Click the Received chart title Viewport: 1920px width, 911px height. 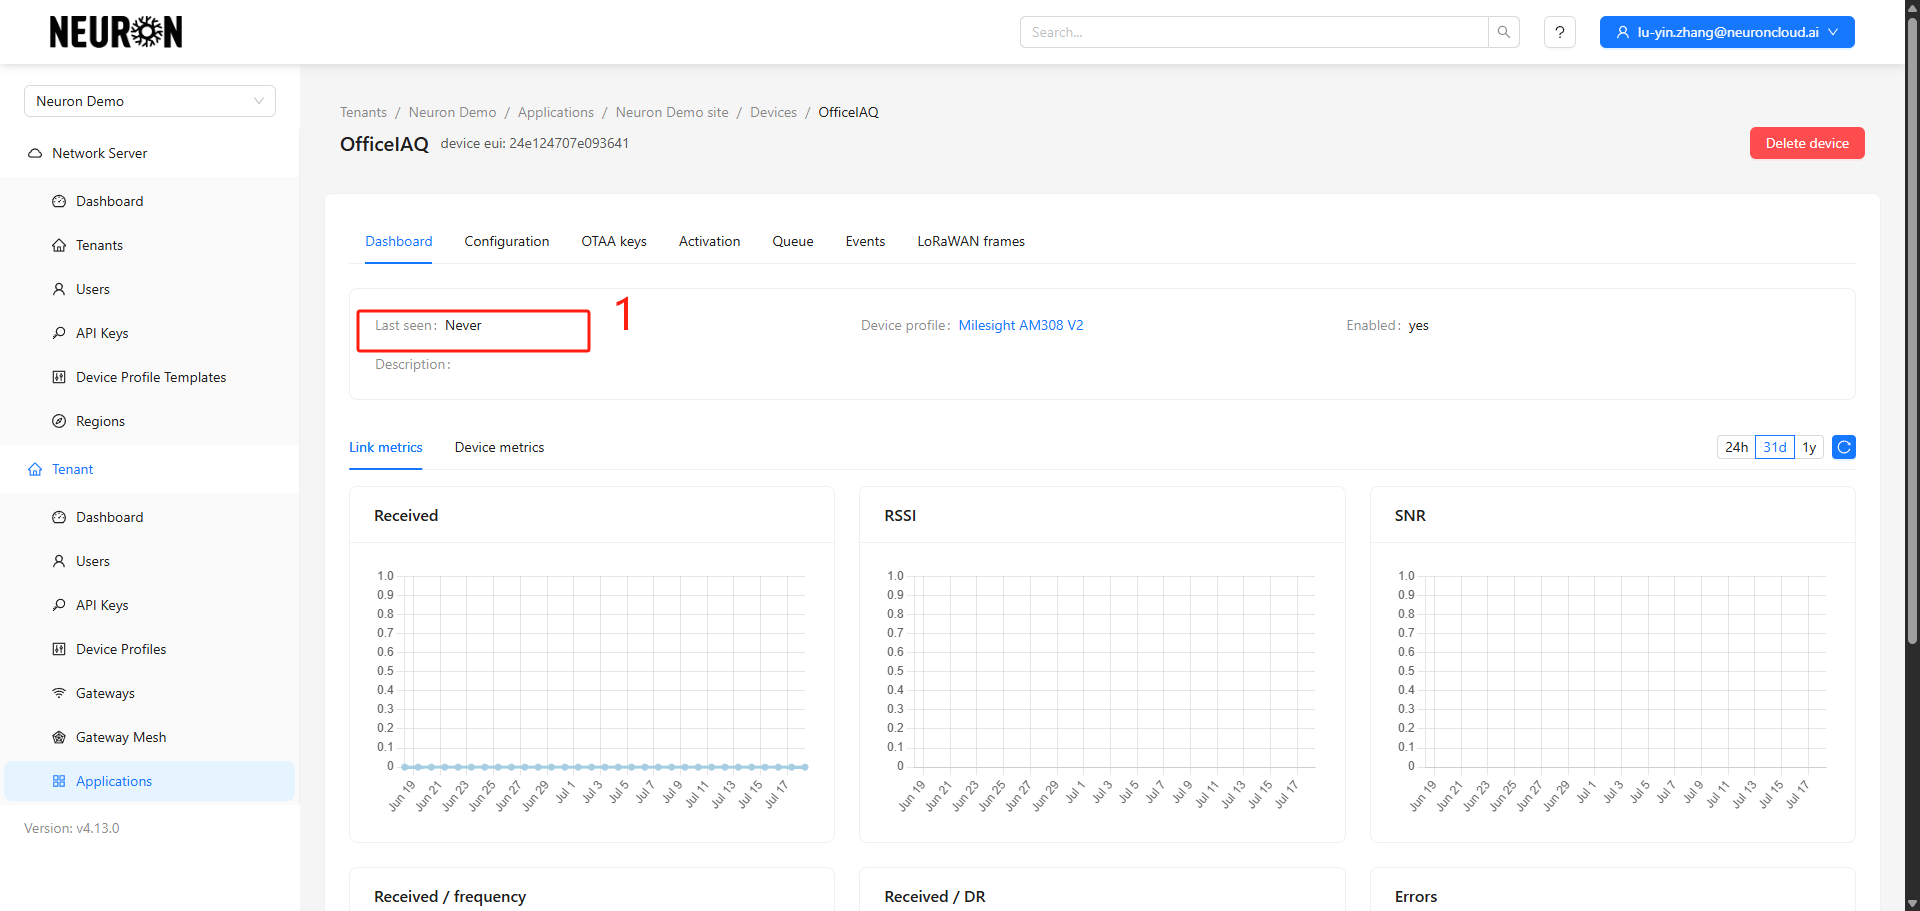(406, 515)
